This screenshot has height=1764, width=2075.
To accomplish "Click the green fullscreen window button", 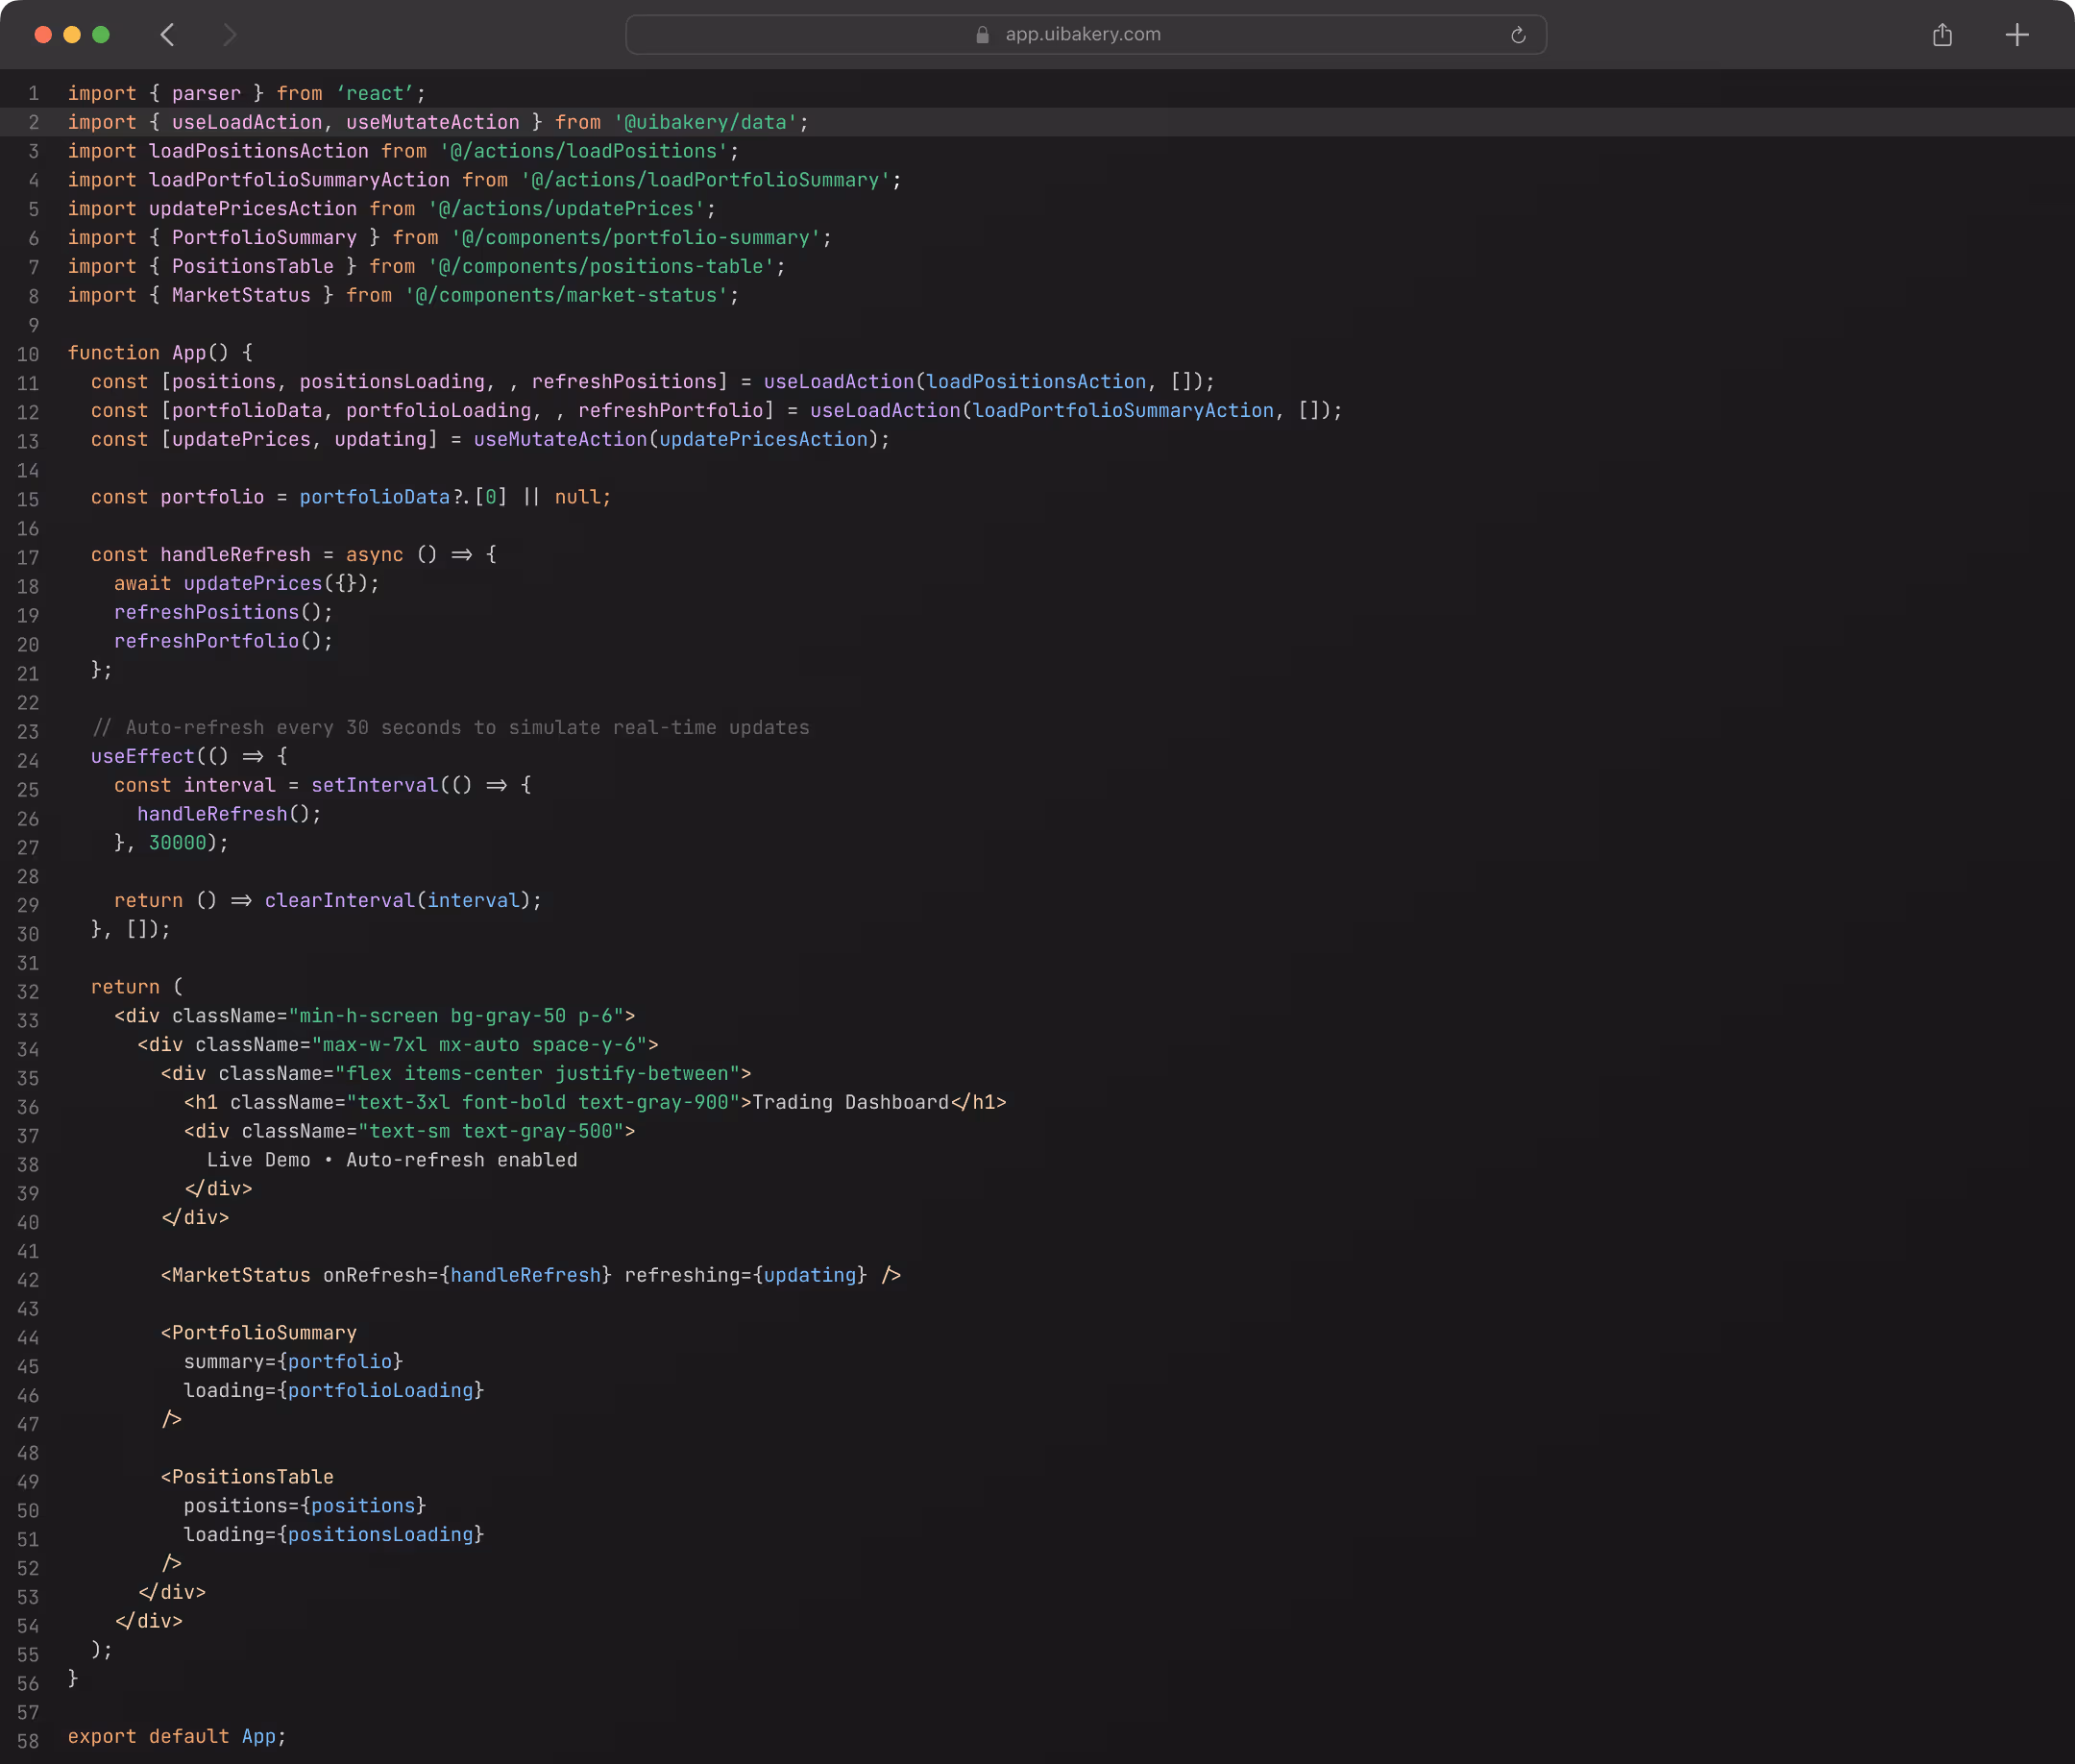I will pos(100,35).
